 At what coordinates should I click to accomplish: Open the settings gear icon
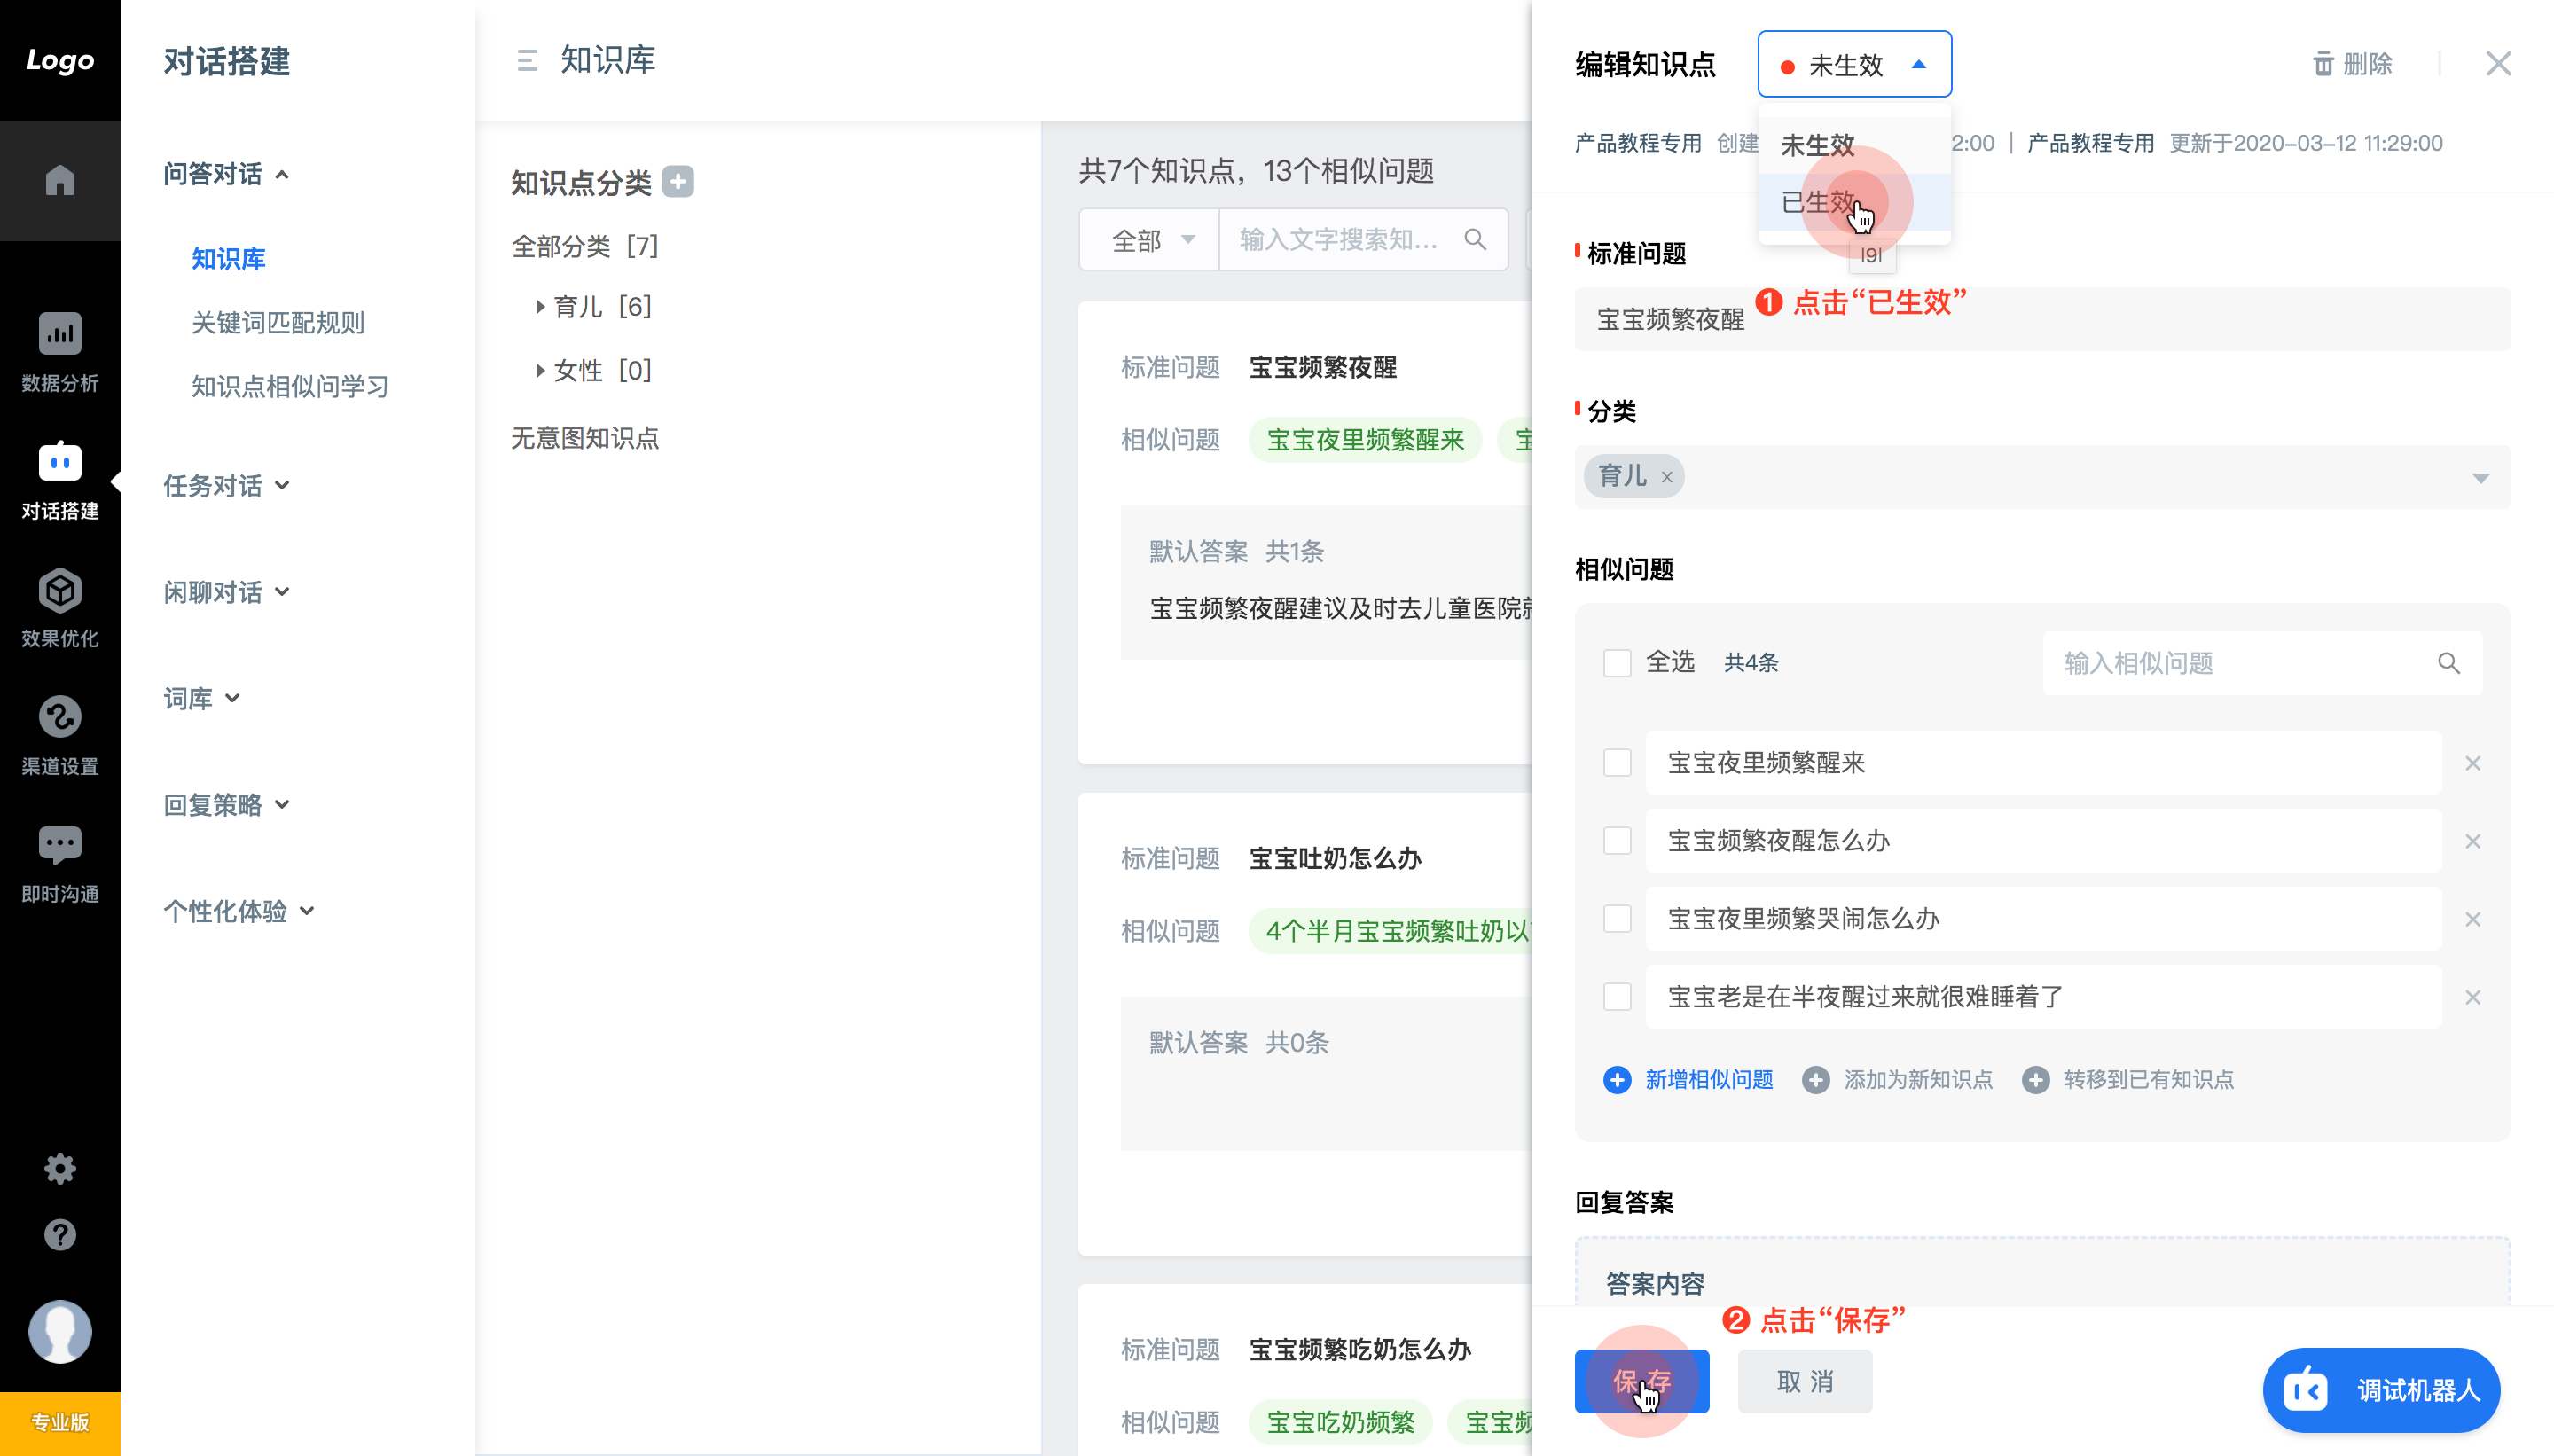tap(60, 1168)
